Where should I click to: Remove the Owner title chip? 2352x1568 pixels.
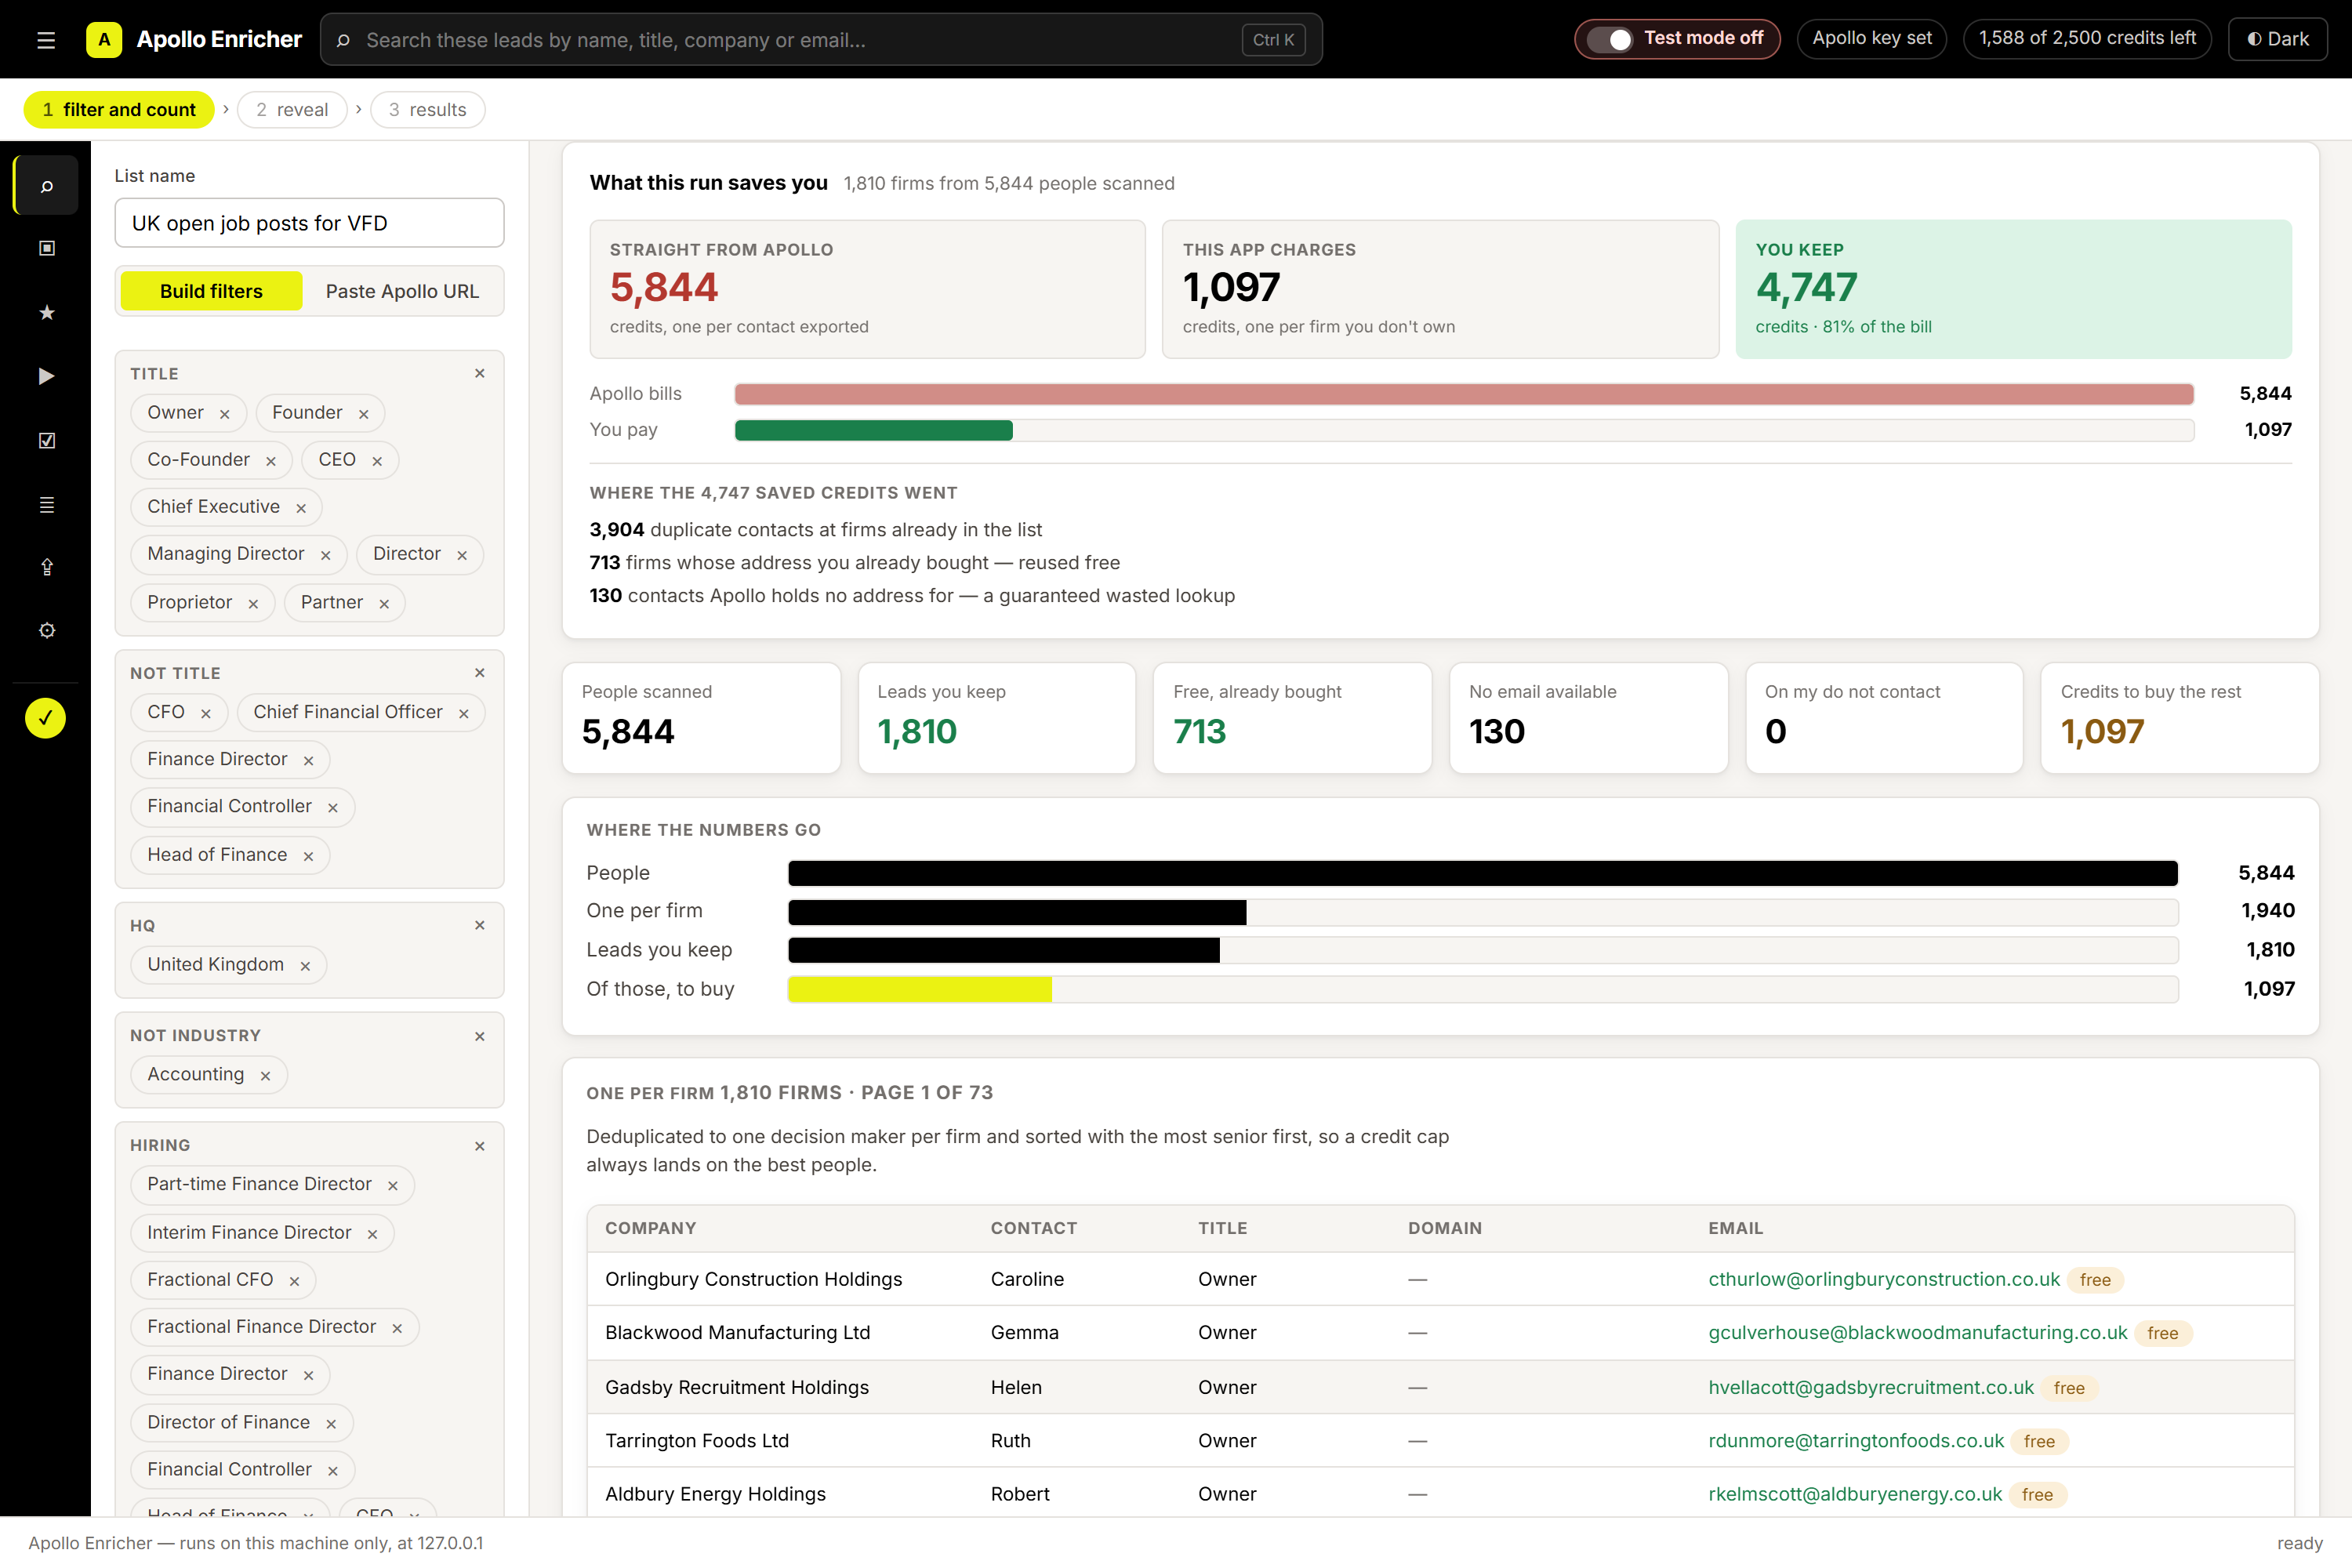[x=225, y=414]
